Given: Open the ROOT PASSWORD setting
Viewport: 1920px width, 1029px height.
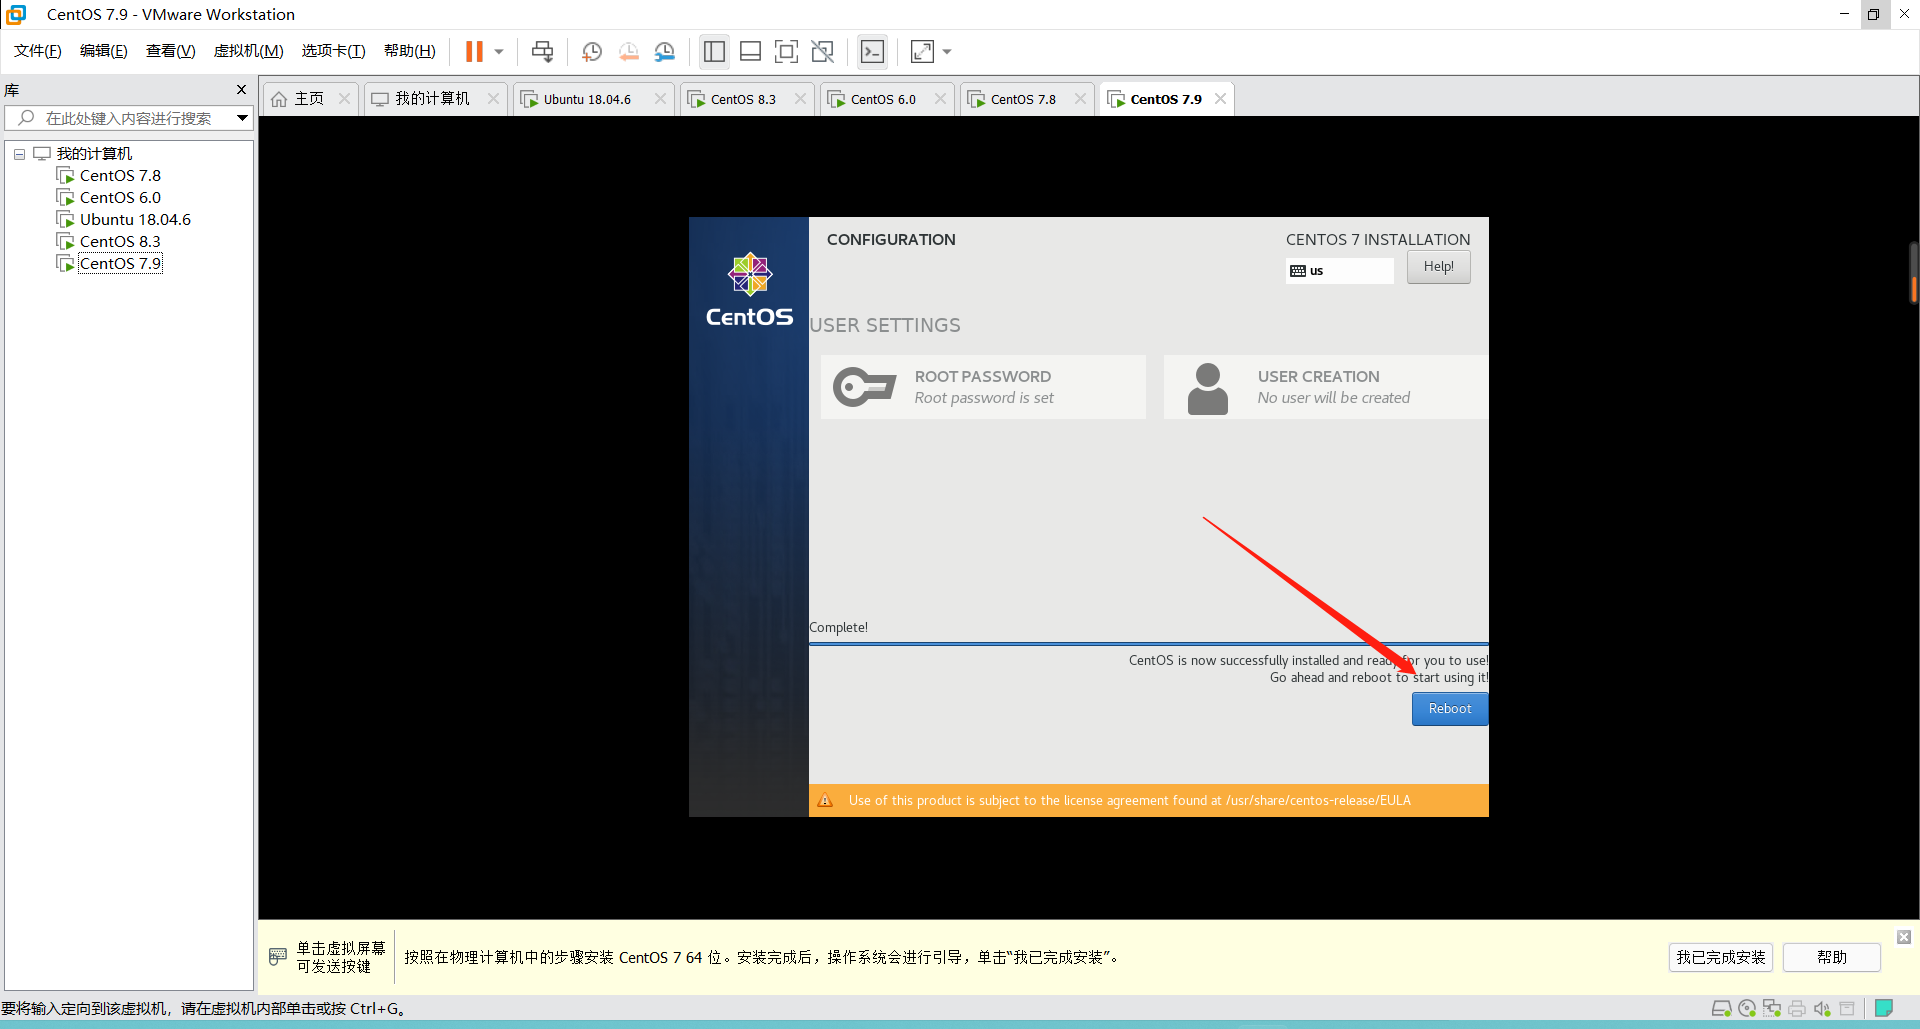Looking at the screenshot, I should (x=983, y=387).
